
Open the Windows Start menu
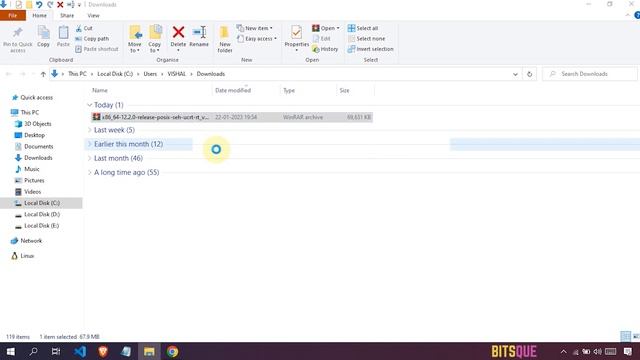(x=11, y=351)
